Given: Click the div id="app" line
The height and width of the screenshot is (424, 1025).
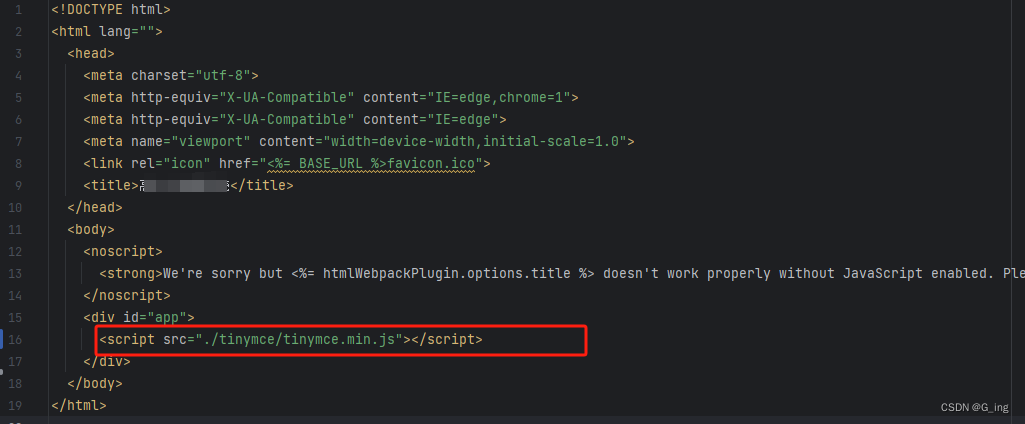Looking at the screenshot, I should click(139, 318).
